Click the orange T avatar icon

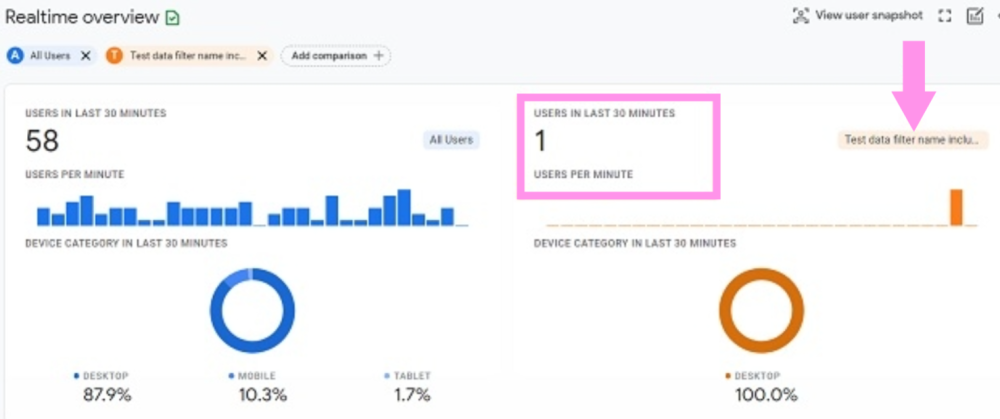[x=114, y=56]
